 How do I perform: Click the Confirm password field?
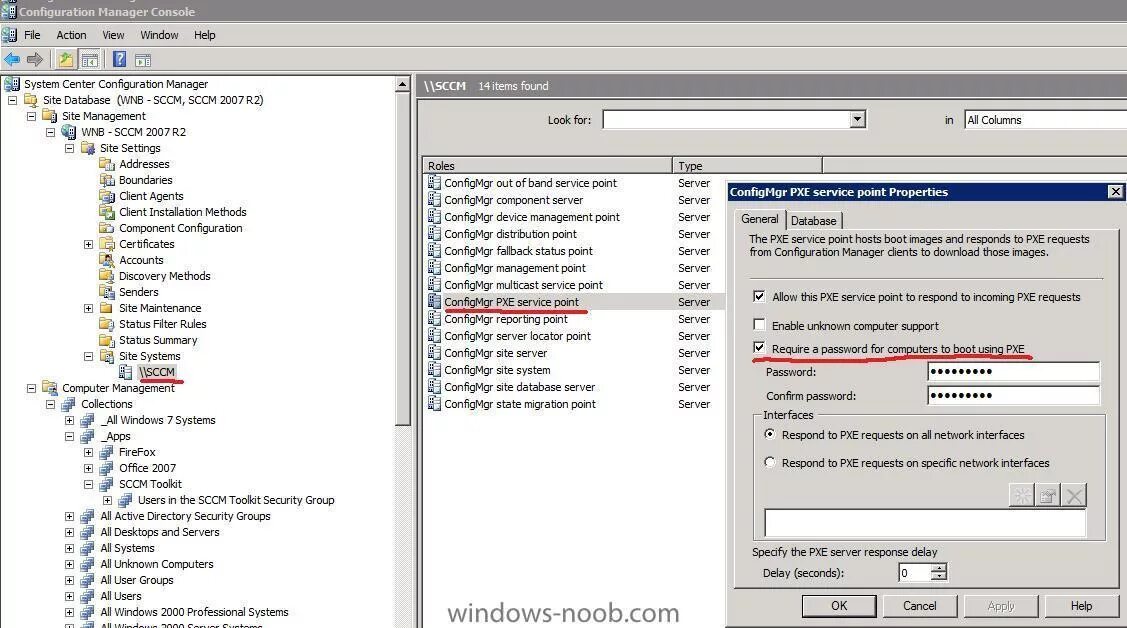tap(1013, 395)
